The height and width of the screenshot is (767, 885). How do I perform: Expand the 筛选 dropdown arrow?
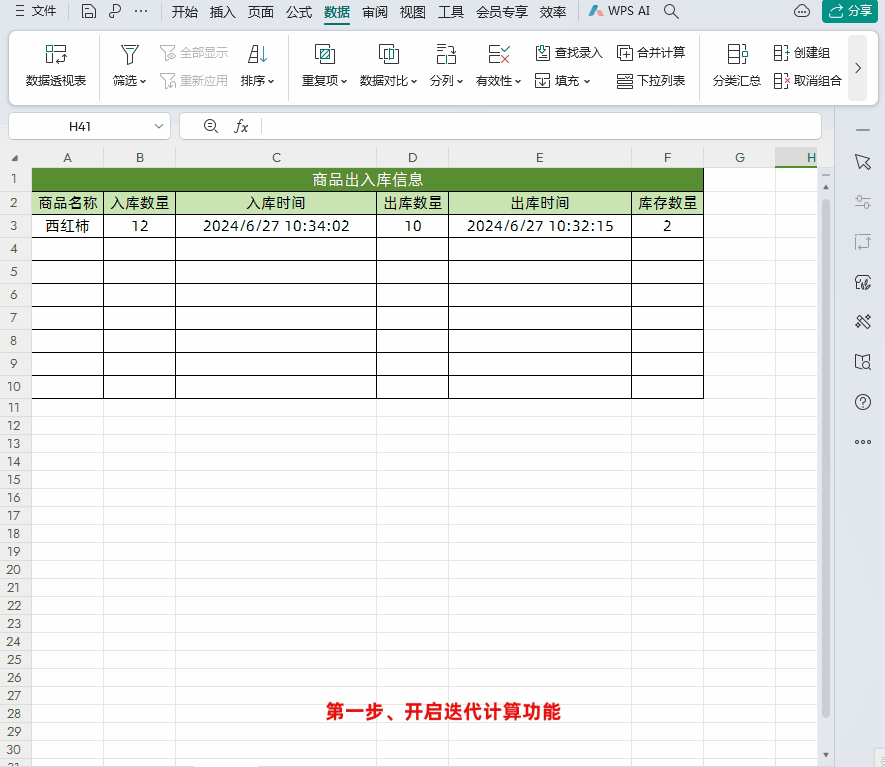point(143,81)
